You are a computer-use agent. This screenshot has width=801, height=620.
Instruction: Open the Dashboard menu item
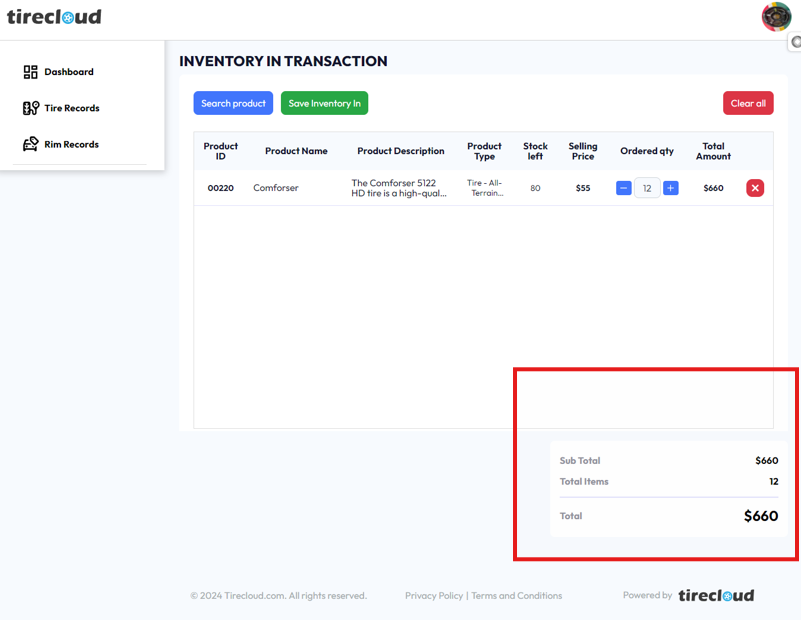pyautogui.click(x=69, y=72)
